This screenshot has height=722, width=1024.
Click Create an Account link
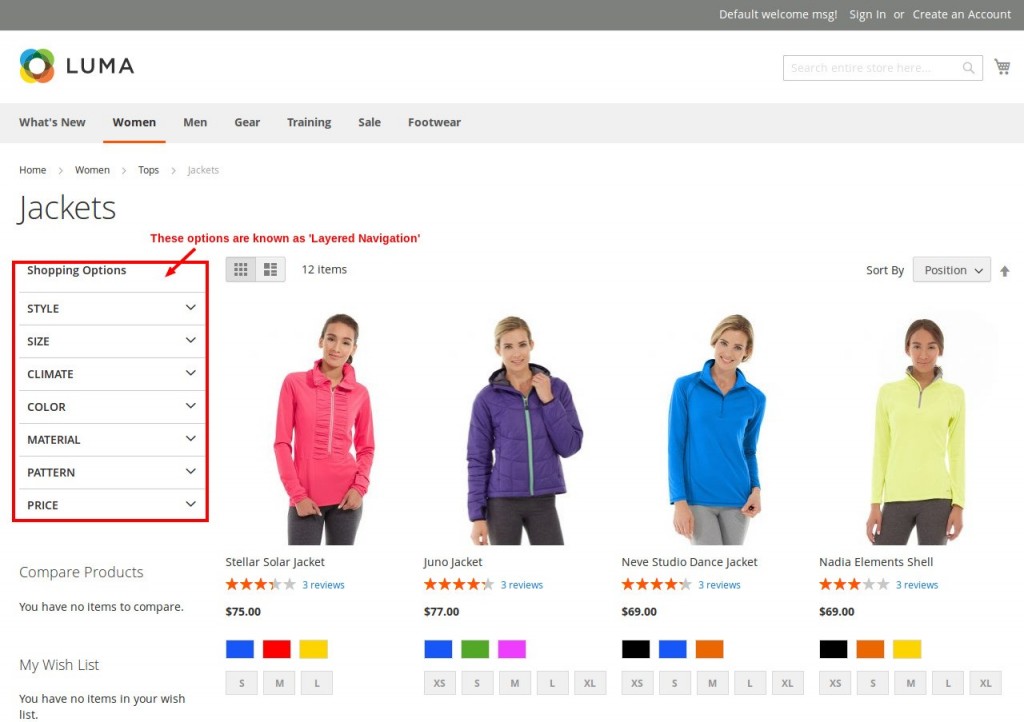pyautogui.click(x=961, y=14)
